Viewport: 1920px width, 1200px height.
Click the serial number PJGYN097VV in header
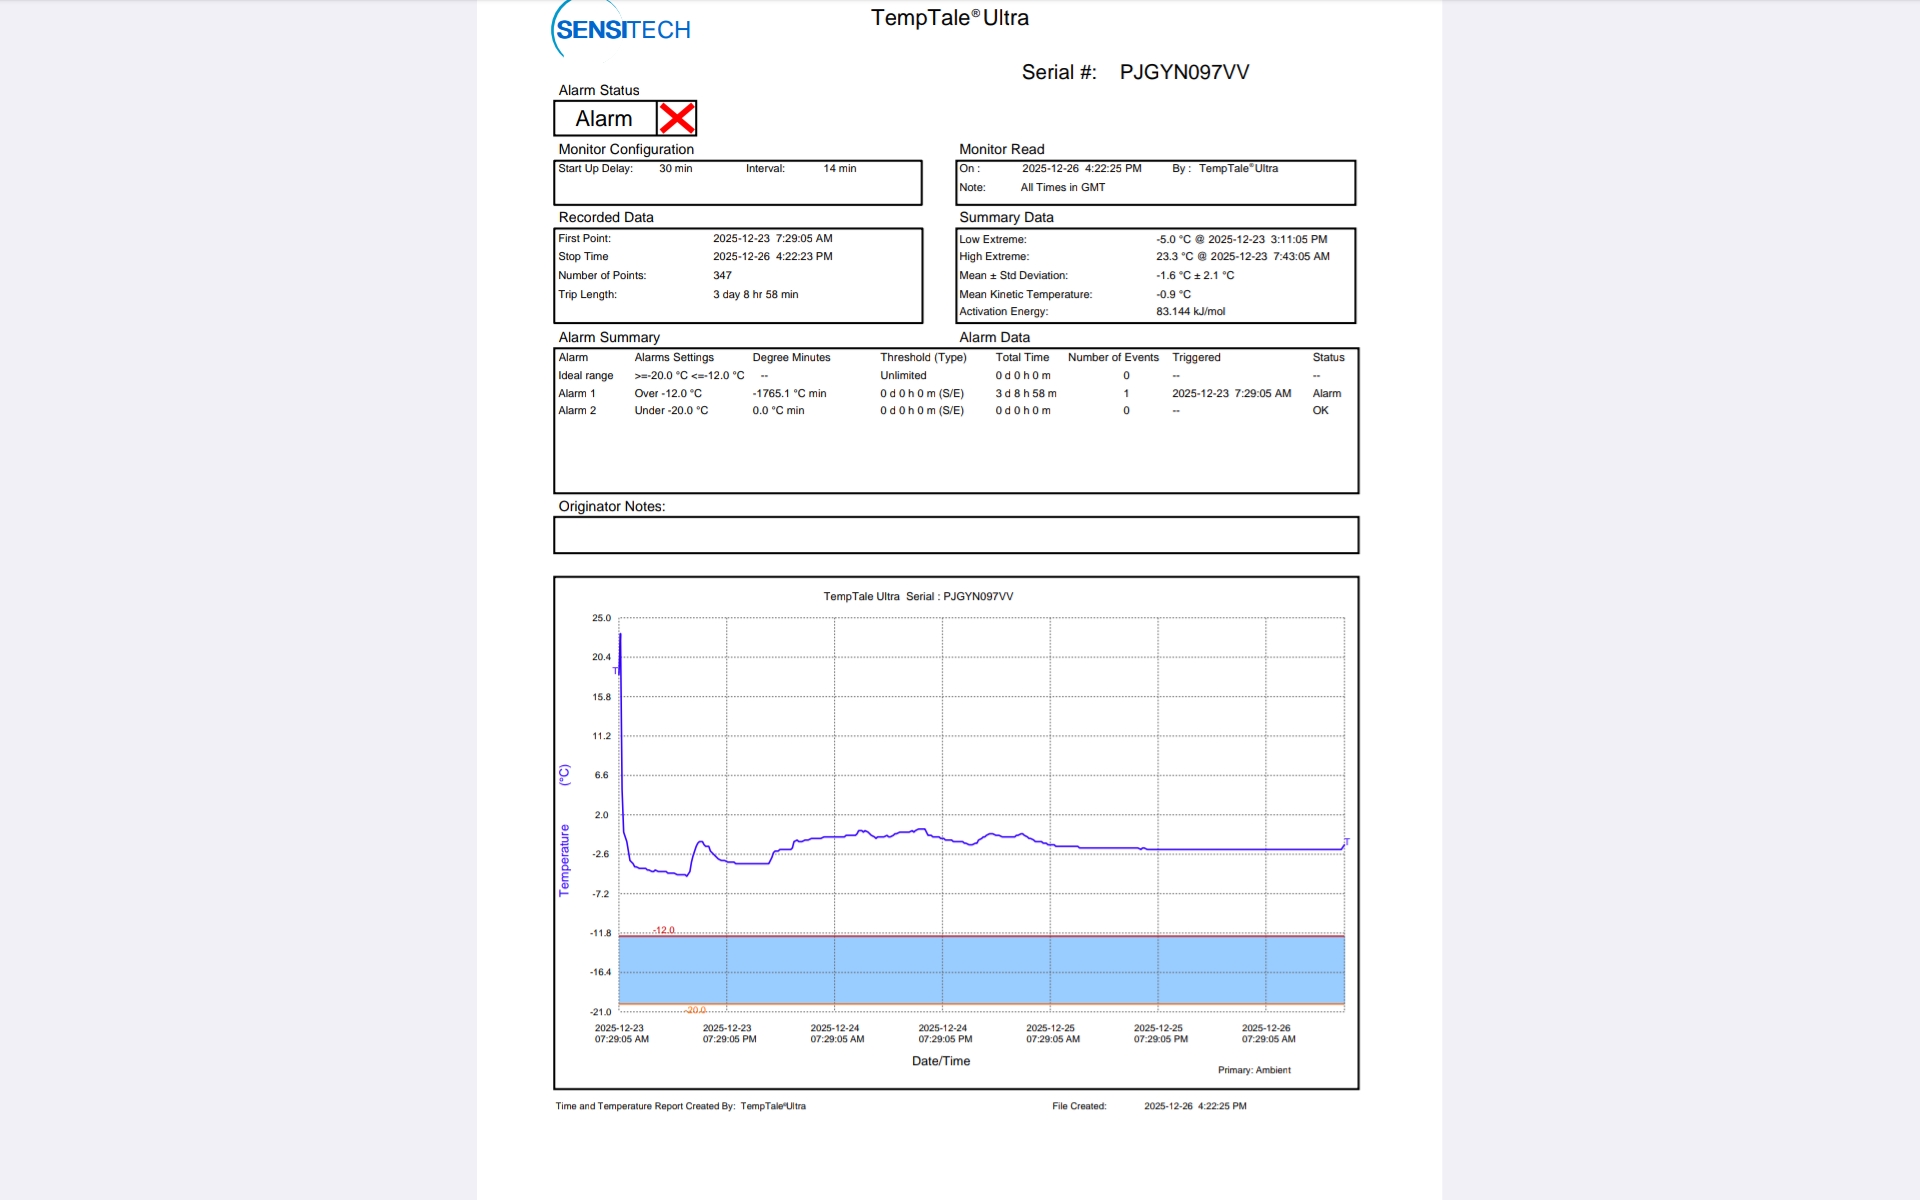(x=1184, y=72)
